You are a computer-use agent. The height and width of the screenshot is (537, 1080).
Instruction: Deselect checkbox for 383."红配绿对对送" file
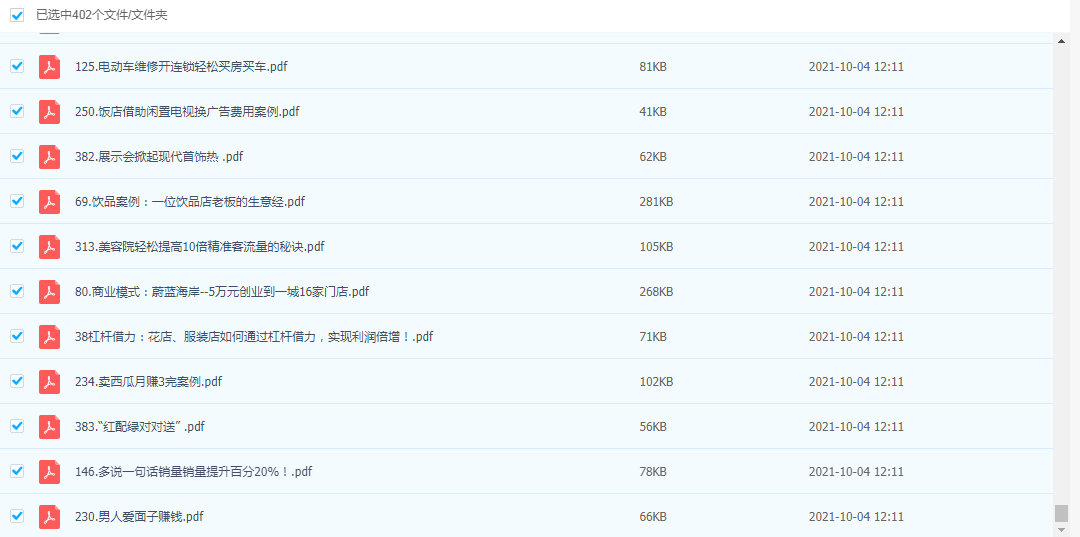[x=17, y=426]
